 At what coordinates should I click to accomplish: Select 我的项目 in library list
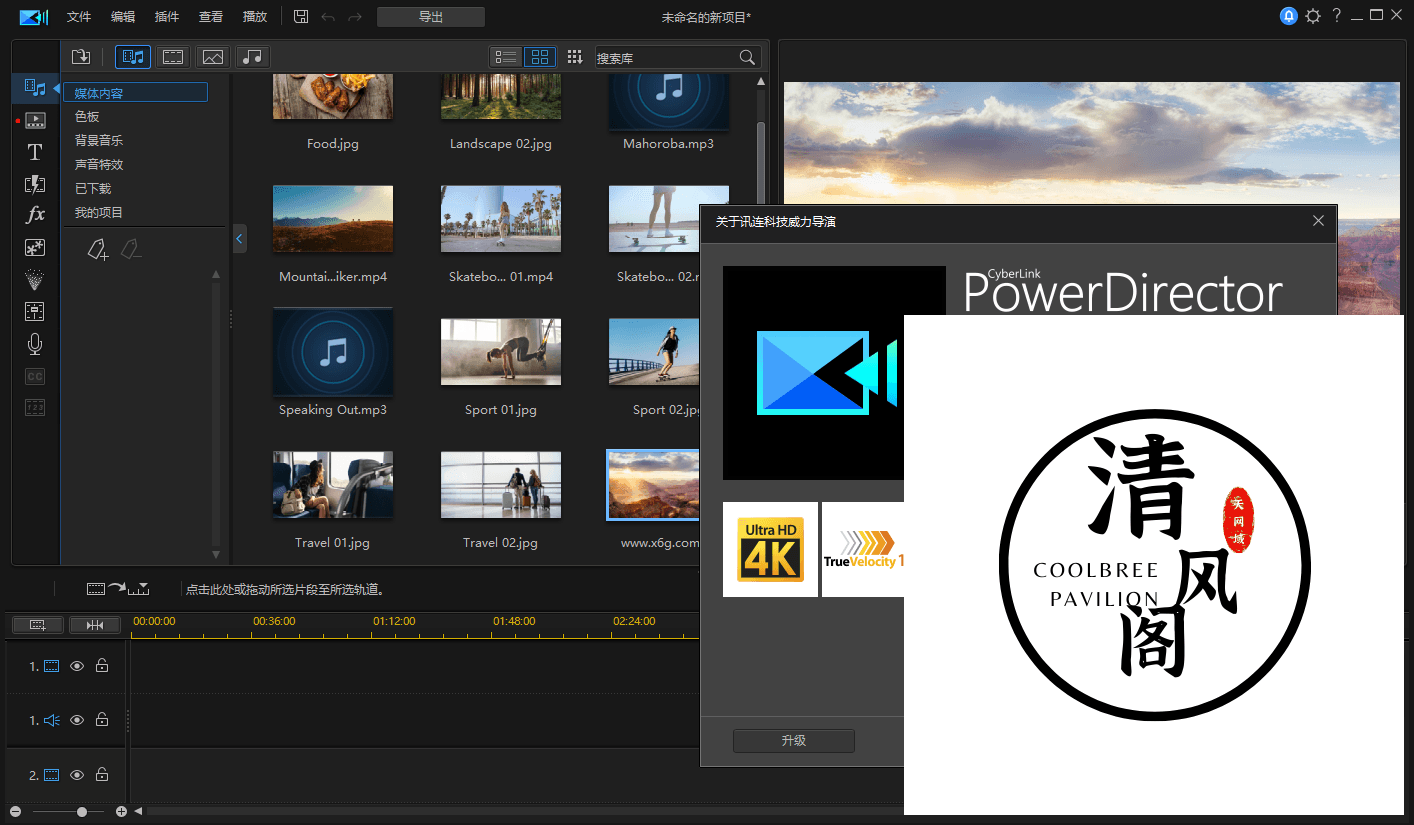(x=99, y=213)
